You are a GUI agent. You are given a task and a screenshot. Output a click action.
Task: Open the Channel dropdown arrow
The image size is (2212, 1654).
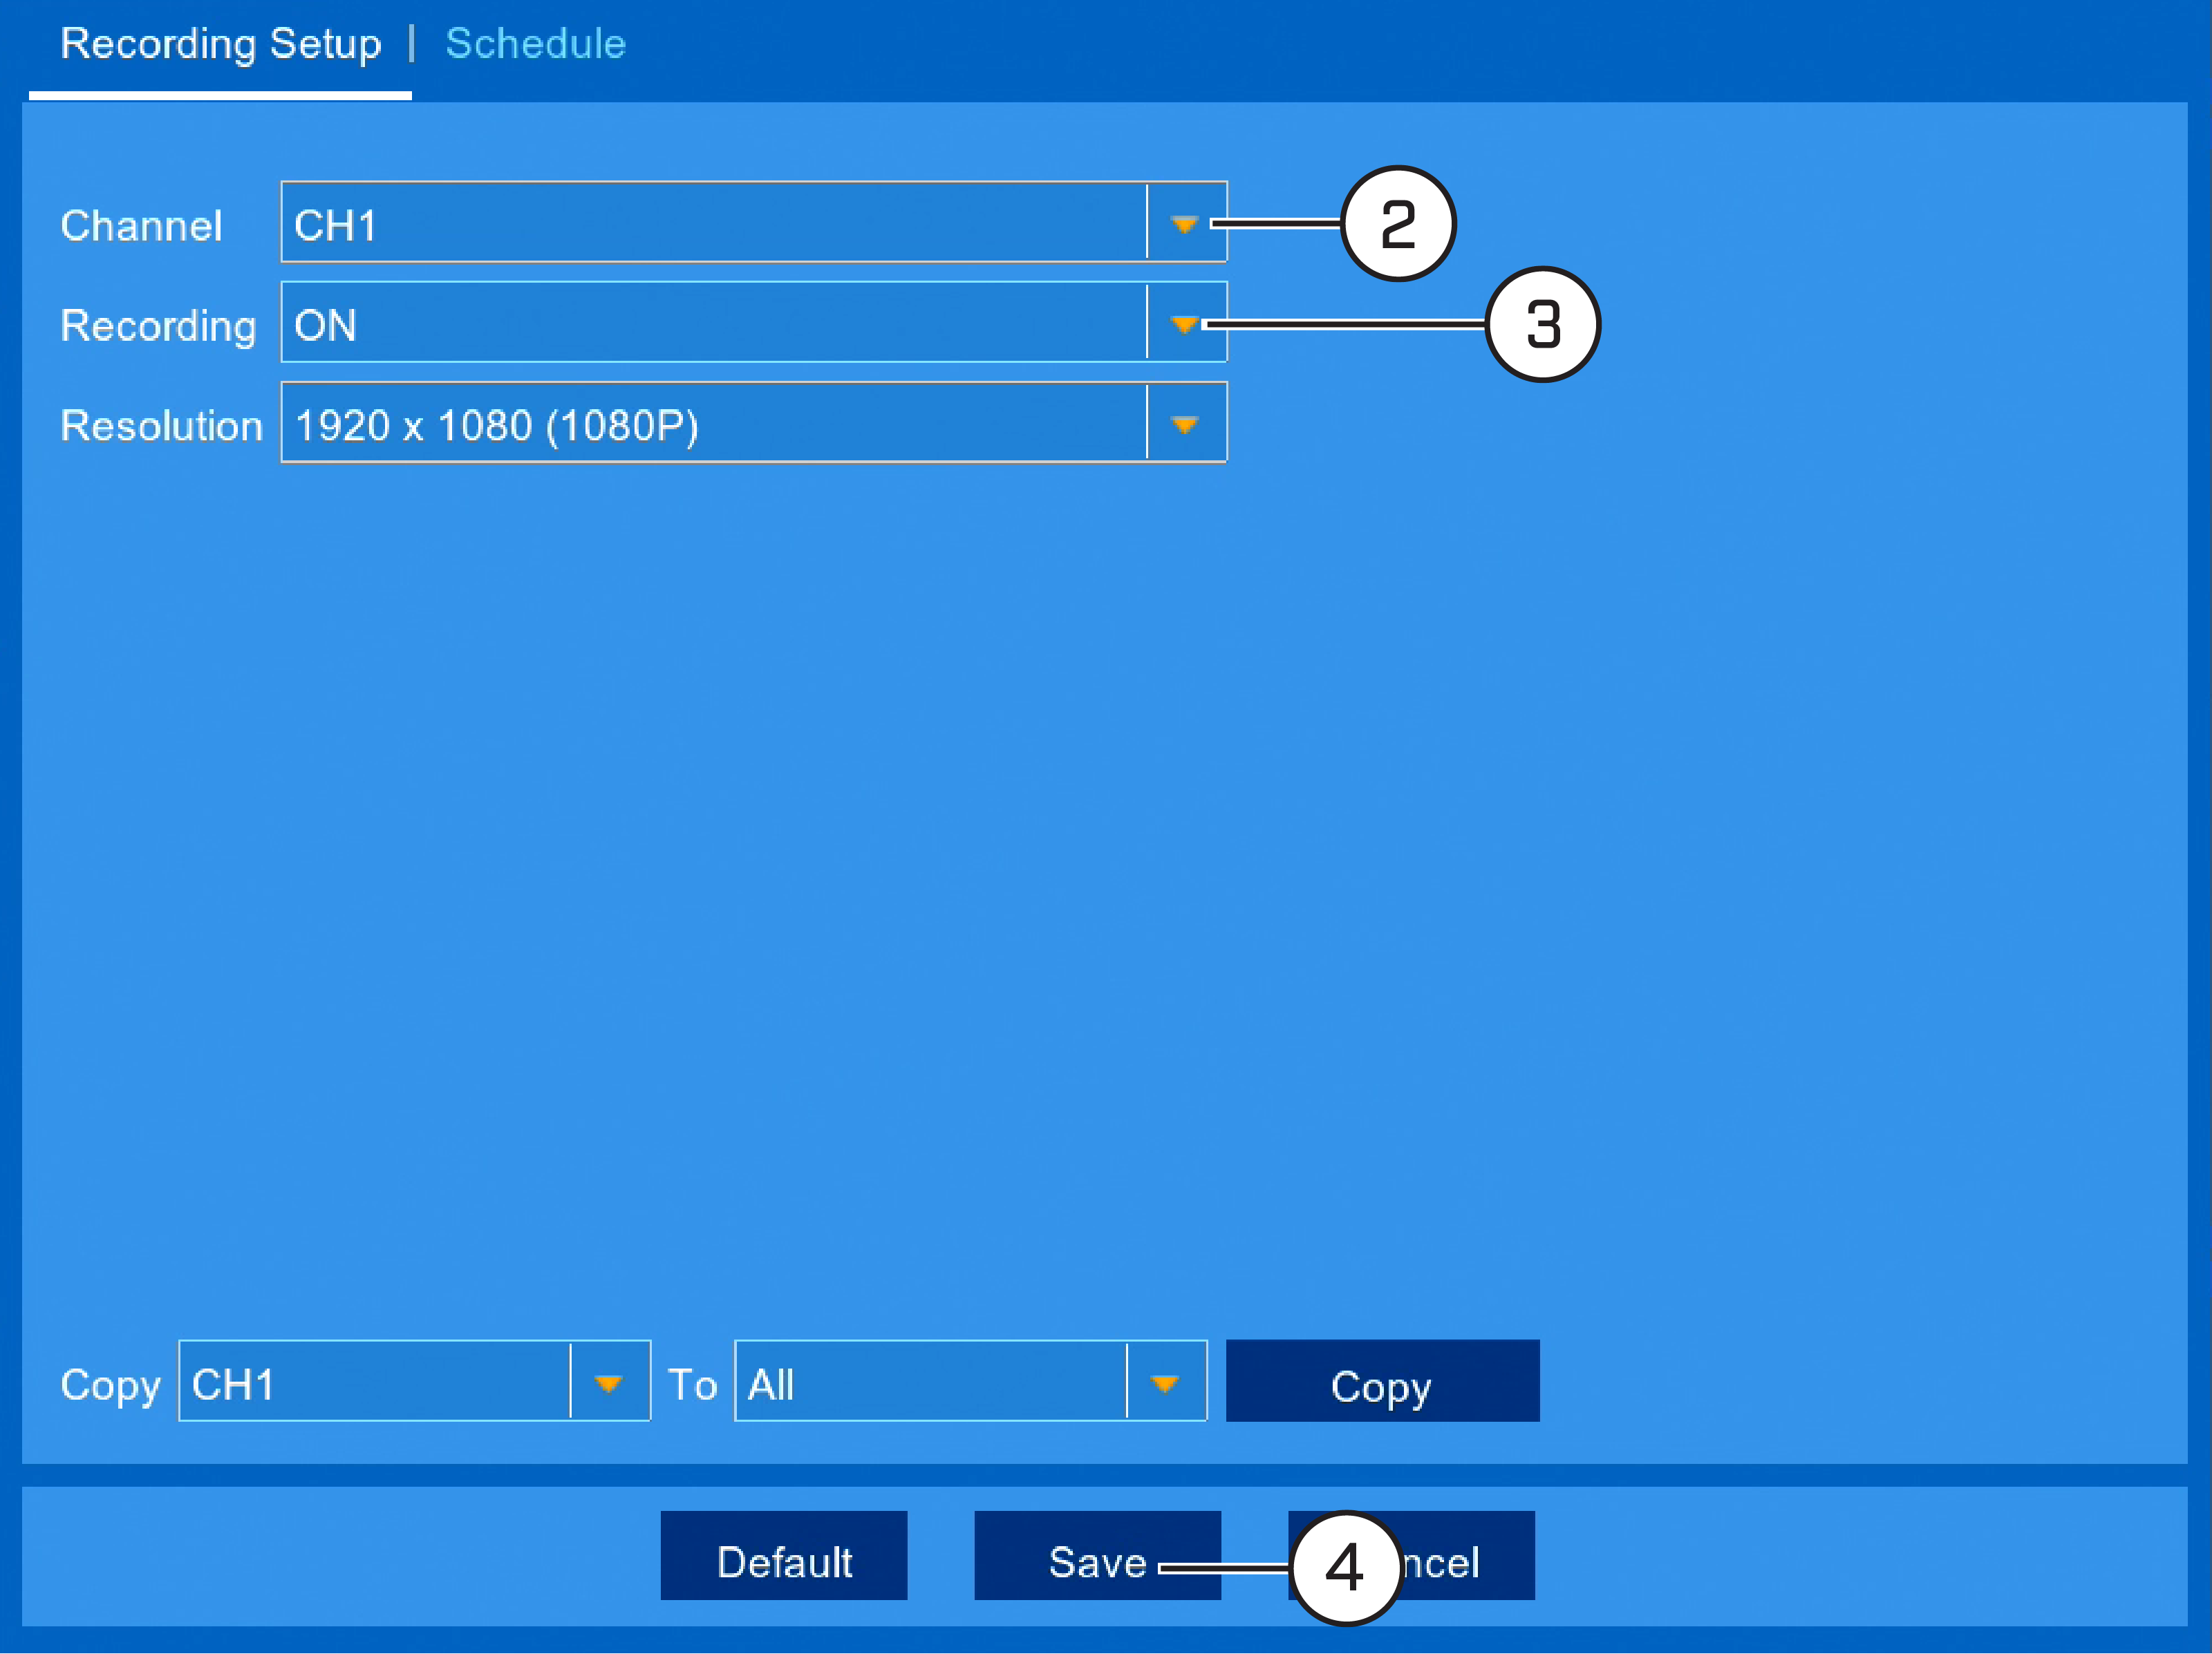1185,223
